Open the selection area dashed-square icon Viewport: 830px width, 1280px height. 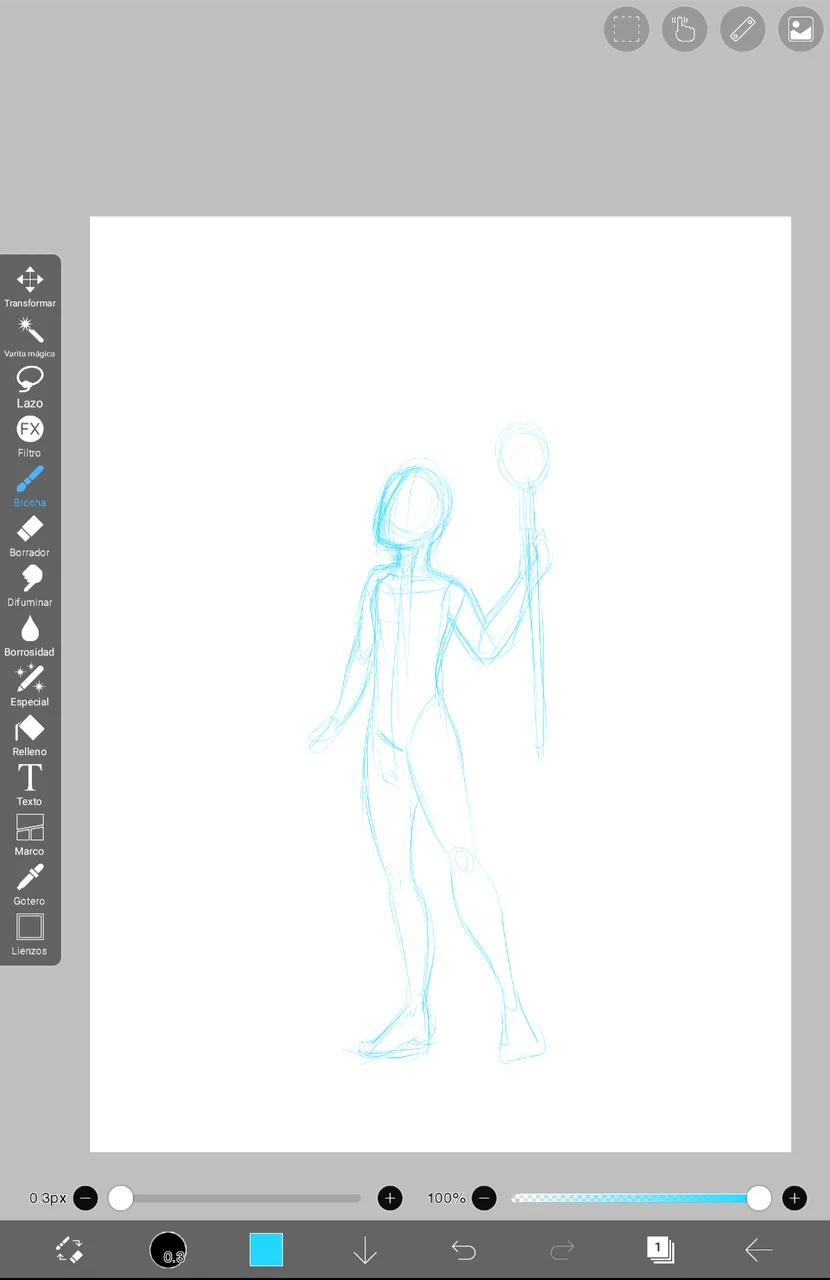tap(627, 29)
